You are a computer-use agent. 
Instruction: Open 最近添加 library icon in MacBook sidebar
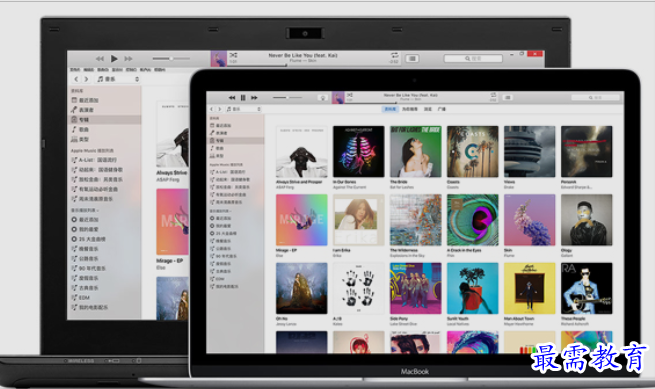[212, 125]
